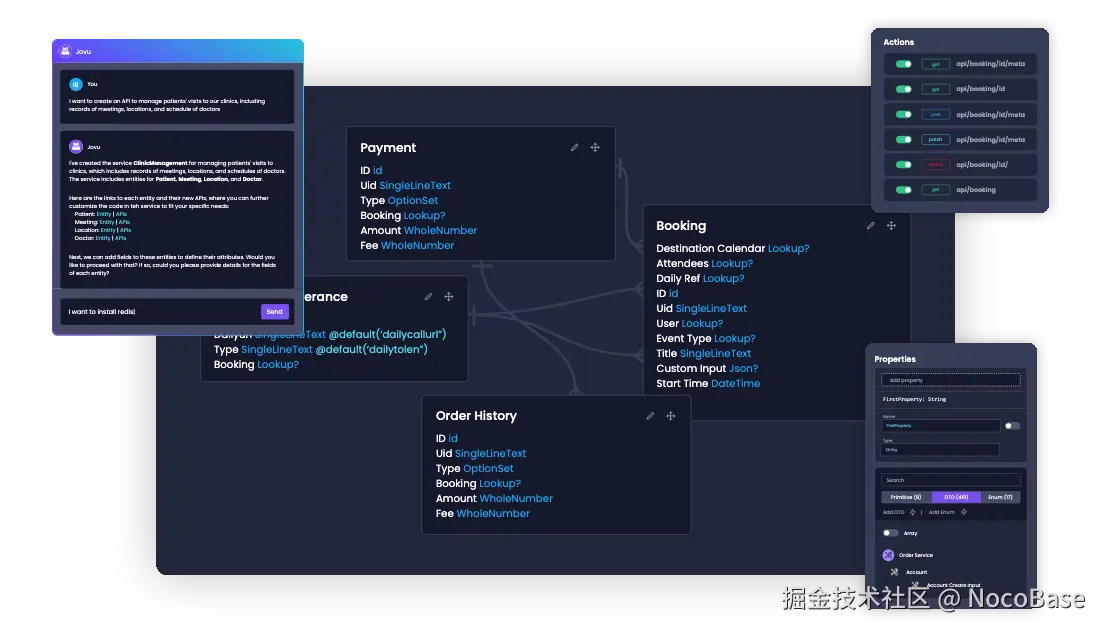Click the edit pencil on Order History card
This screenshot has width=1105, height=632.
click(650, 416)
